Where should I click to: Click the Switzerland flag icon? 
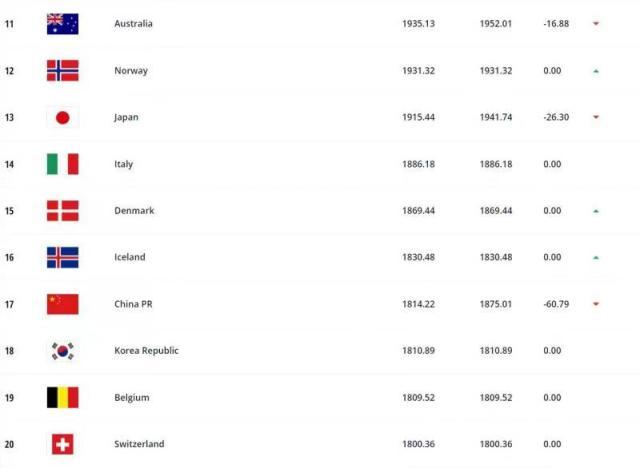(62, 444)
